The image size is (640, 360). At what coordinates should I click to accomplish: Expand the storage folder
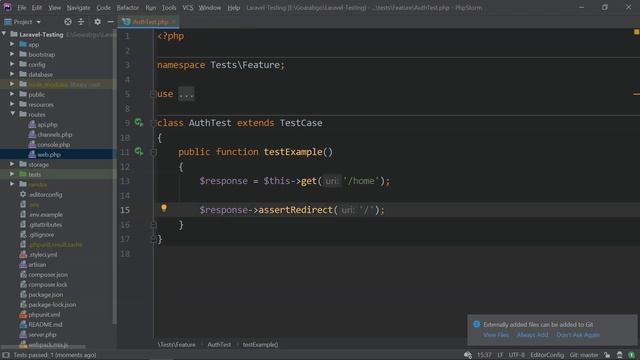coord(12,164)
